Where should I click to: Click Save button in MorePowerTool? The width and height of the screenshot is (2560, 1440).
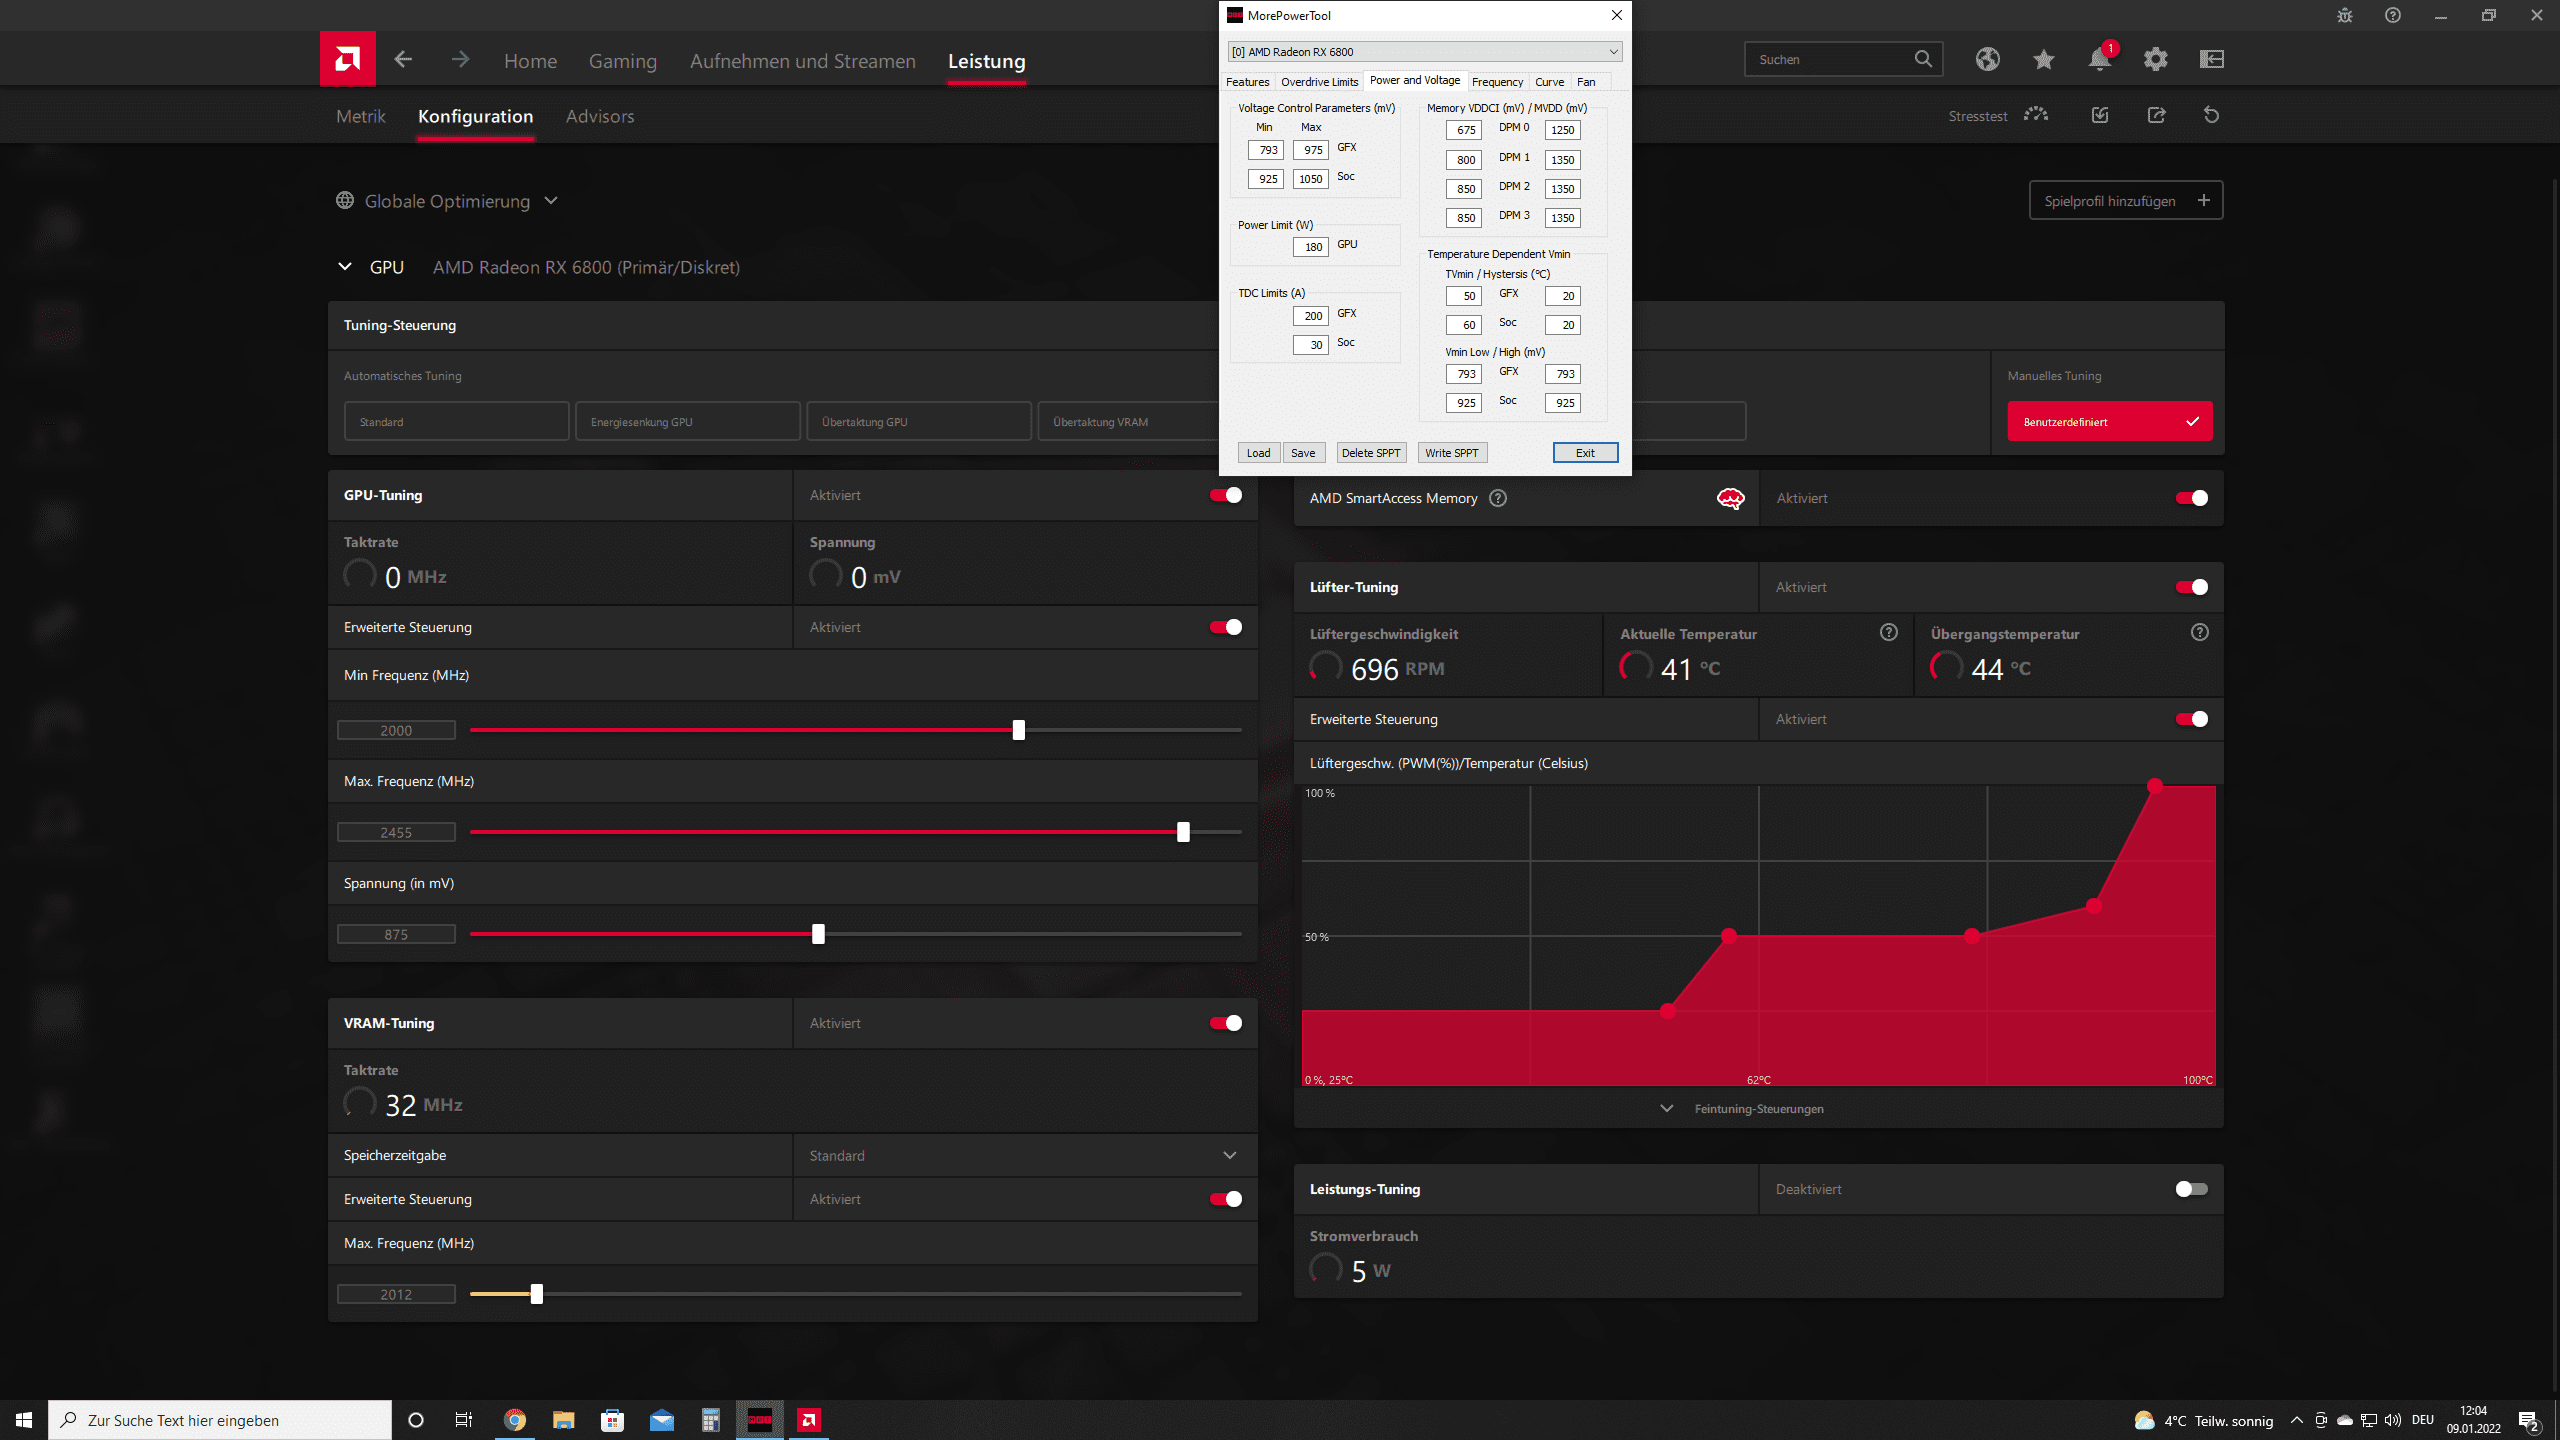pos(1303,453)
